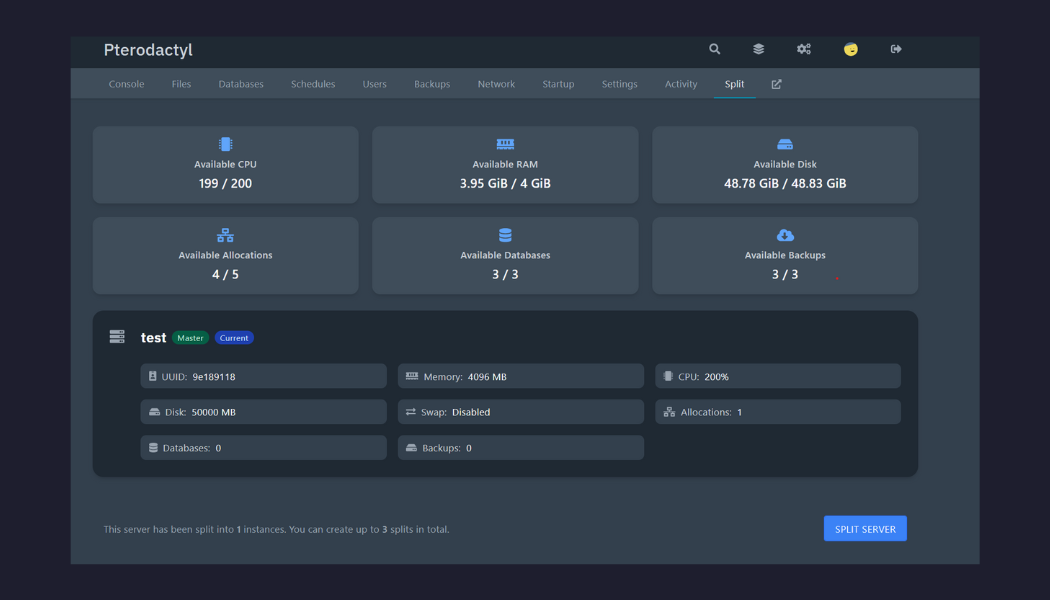Image resolution: width=1050 pixels, height=600 pixels.
Task: Click the memory icon next to Memory: 4096 MB
Action: (x=412, y=376)
